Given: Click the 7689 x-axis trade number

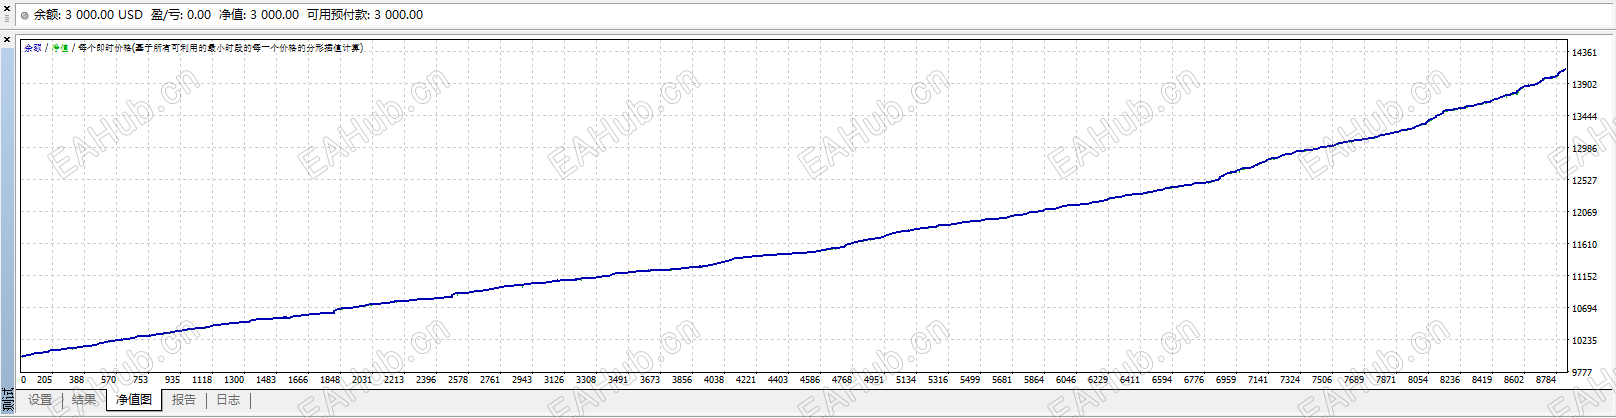Looking at the screenshot, I should click(x=1354, y=380).
